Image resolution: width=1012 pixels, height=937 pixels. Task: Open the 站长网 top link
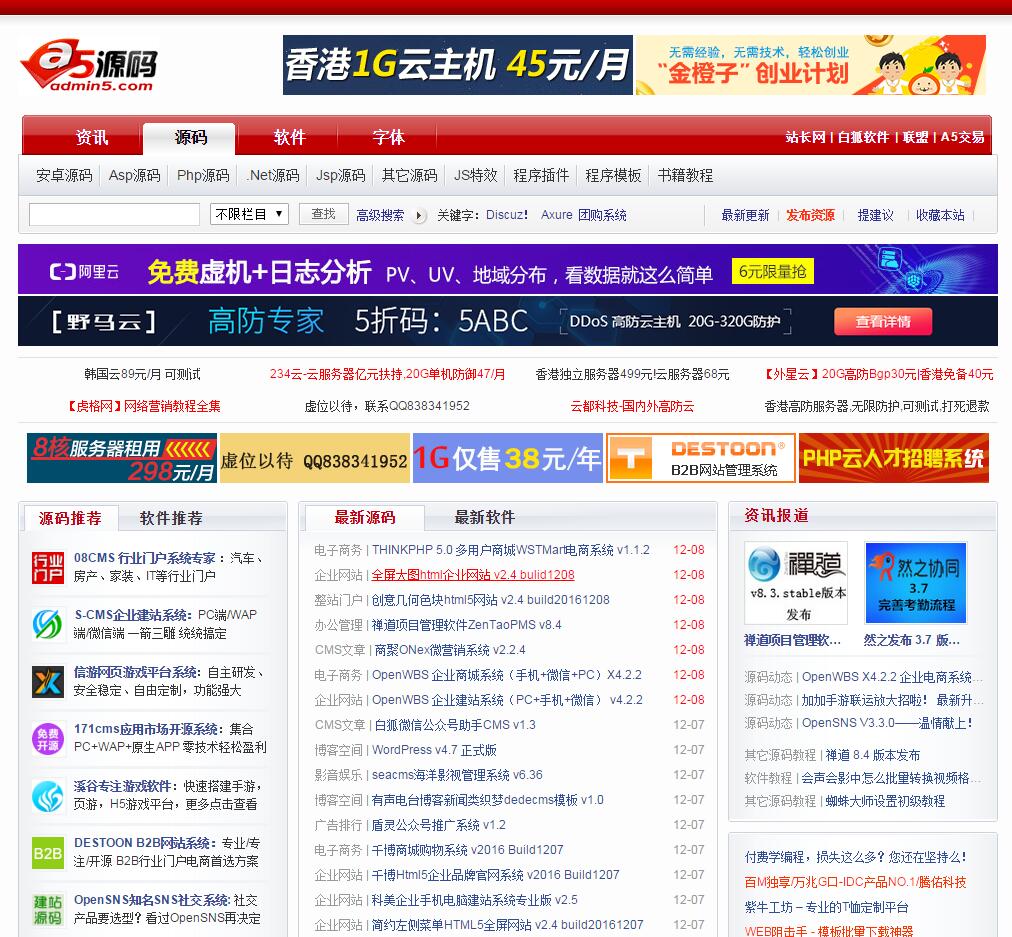[x=805, y=137]
